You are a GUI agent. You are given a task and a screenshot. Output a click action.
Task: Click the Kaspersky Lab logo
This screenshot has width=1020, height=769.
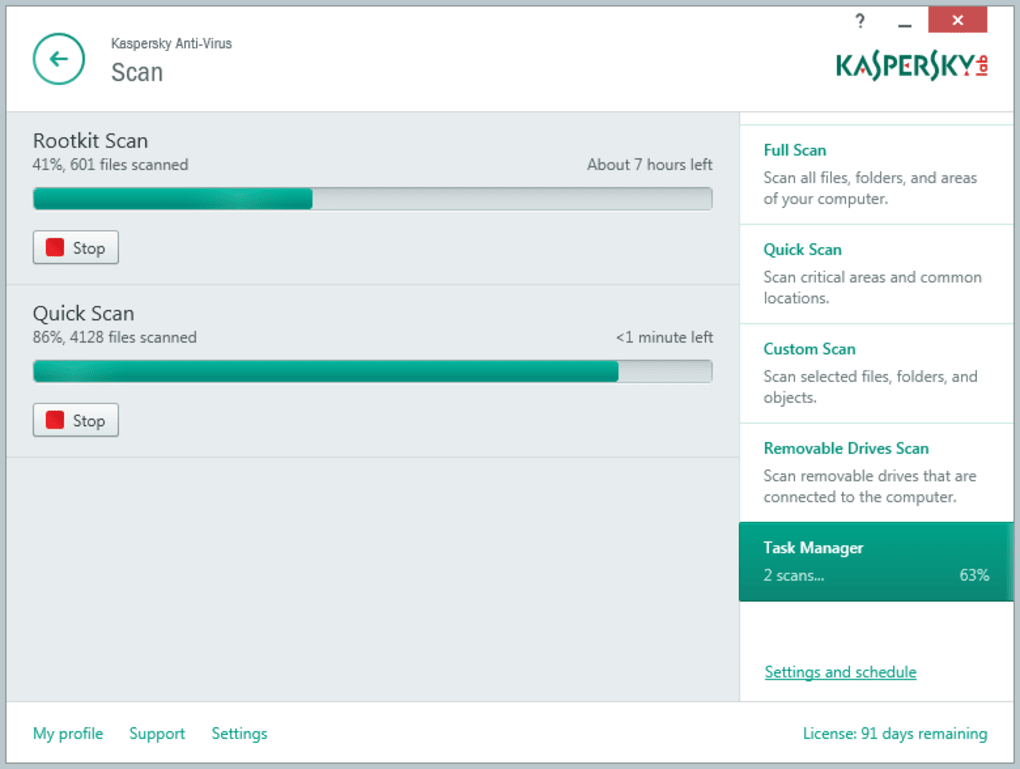click(912, 65)
